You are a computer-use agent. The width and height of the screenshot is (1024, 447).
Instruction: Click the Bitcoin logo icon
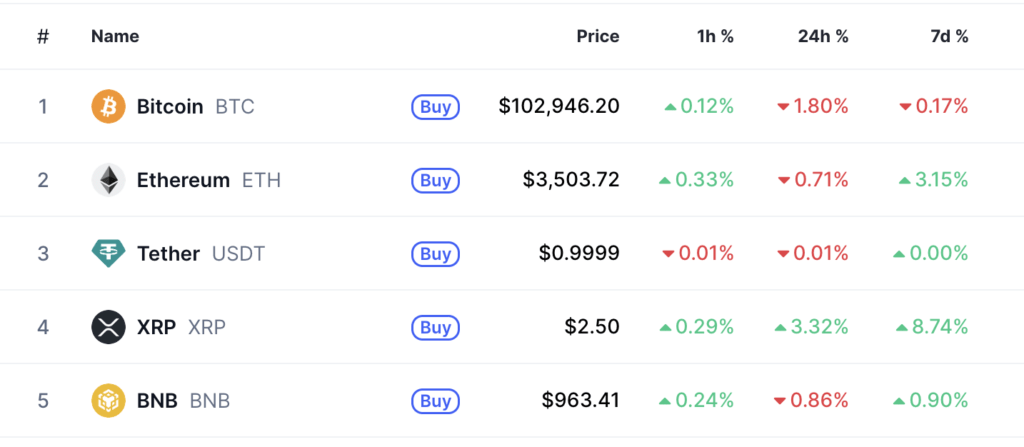(108, 106)
